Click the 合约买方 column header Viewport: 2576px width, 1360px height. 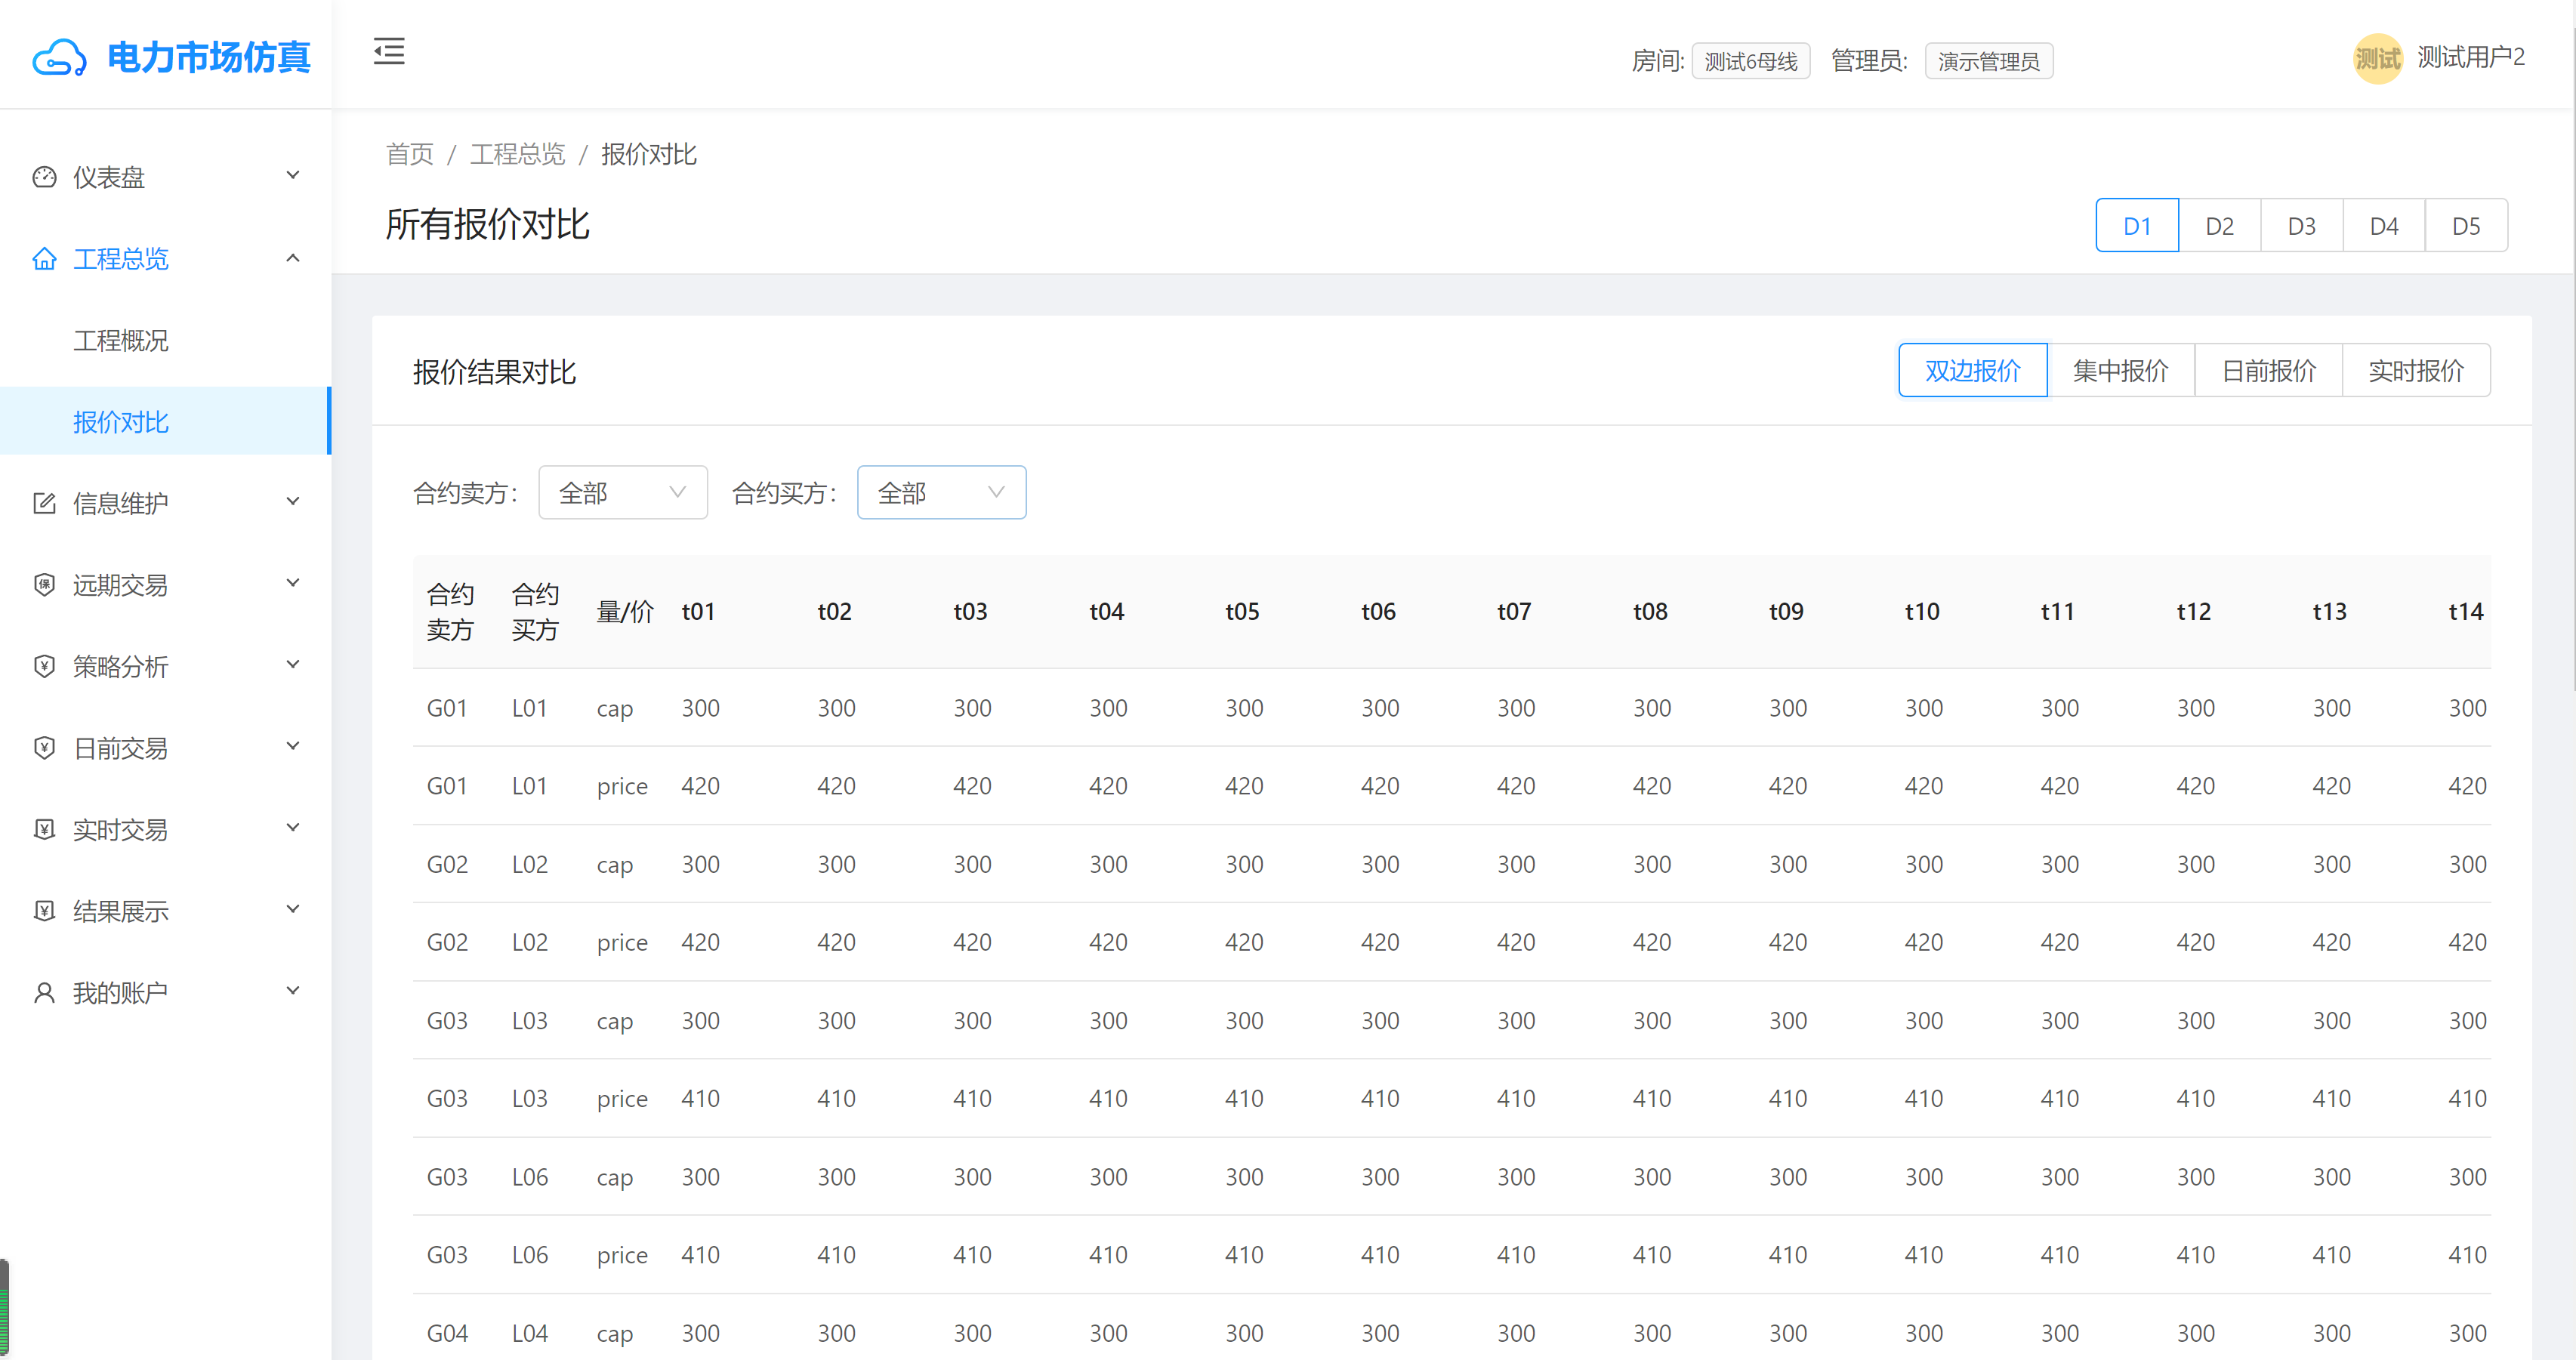pyautogui.click(x=535, y=611)
